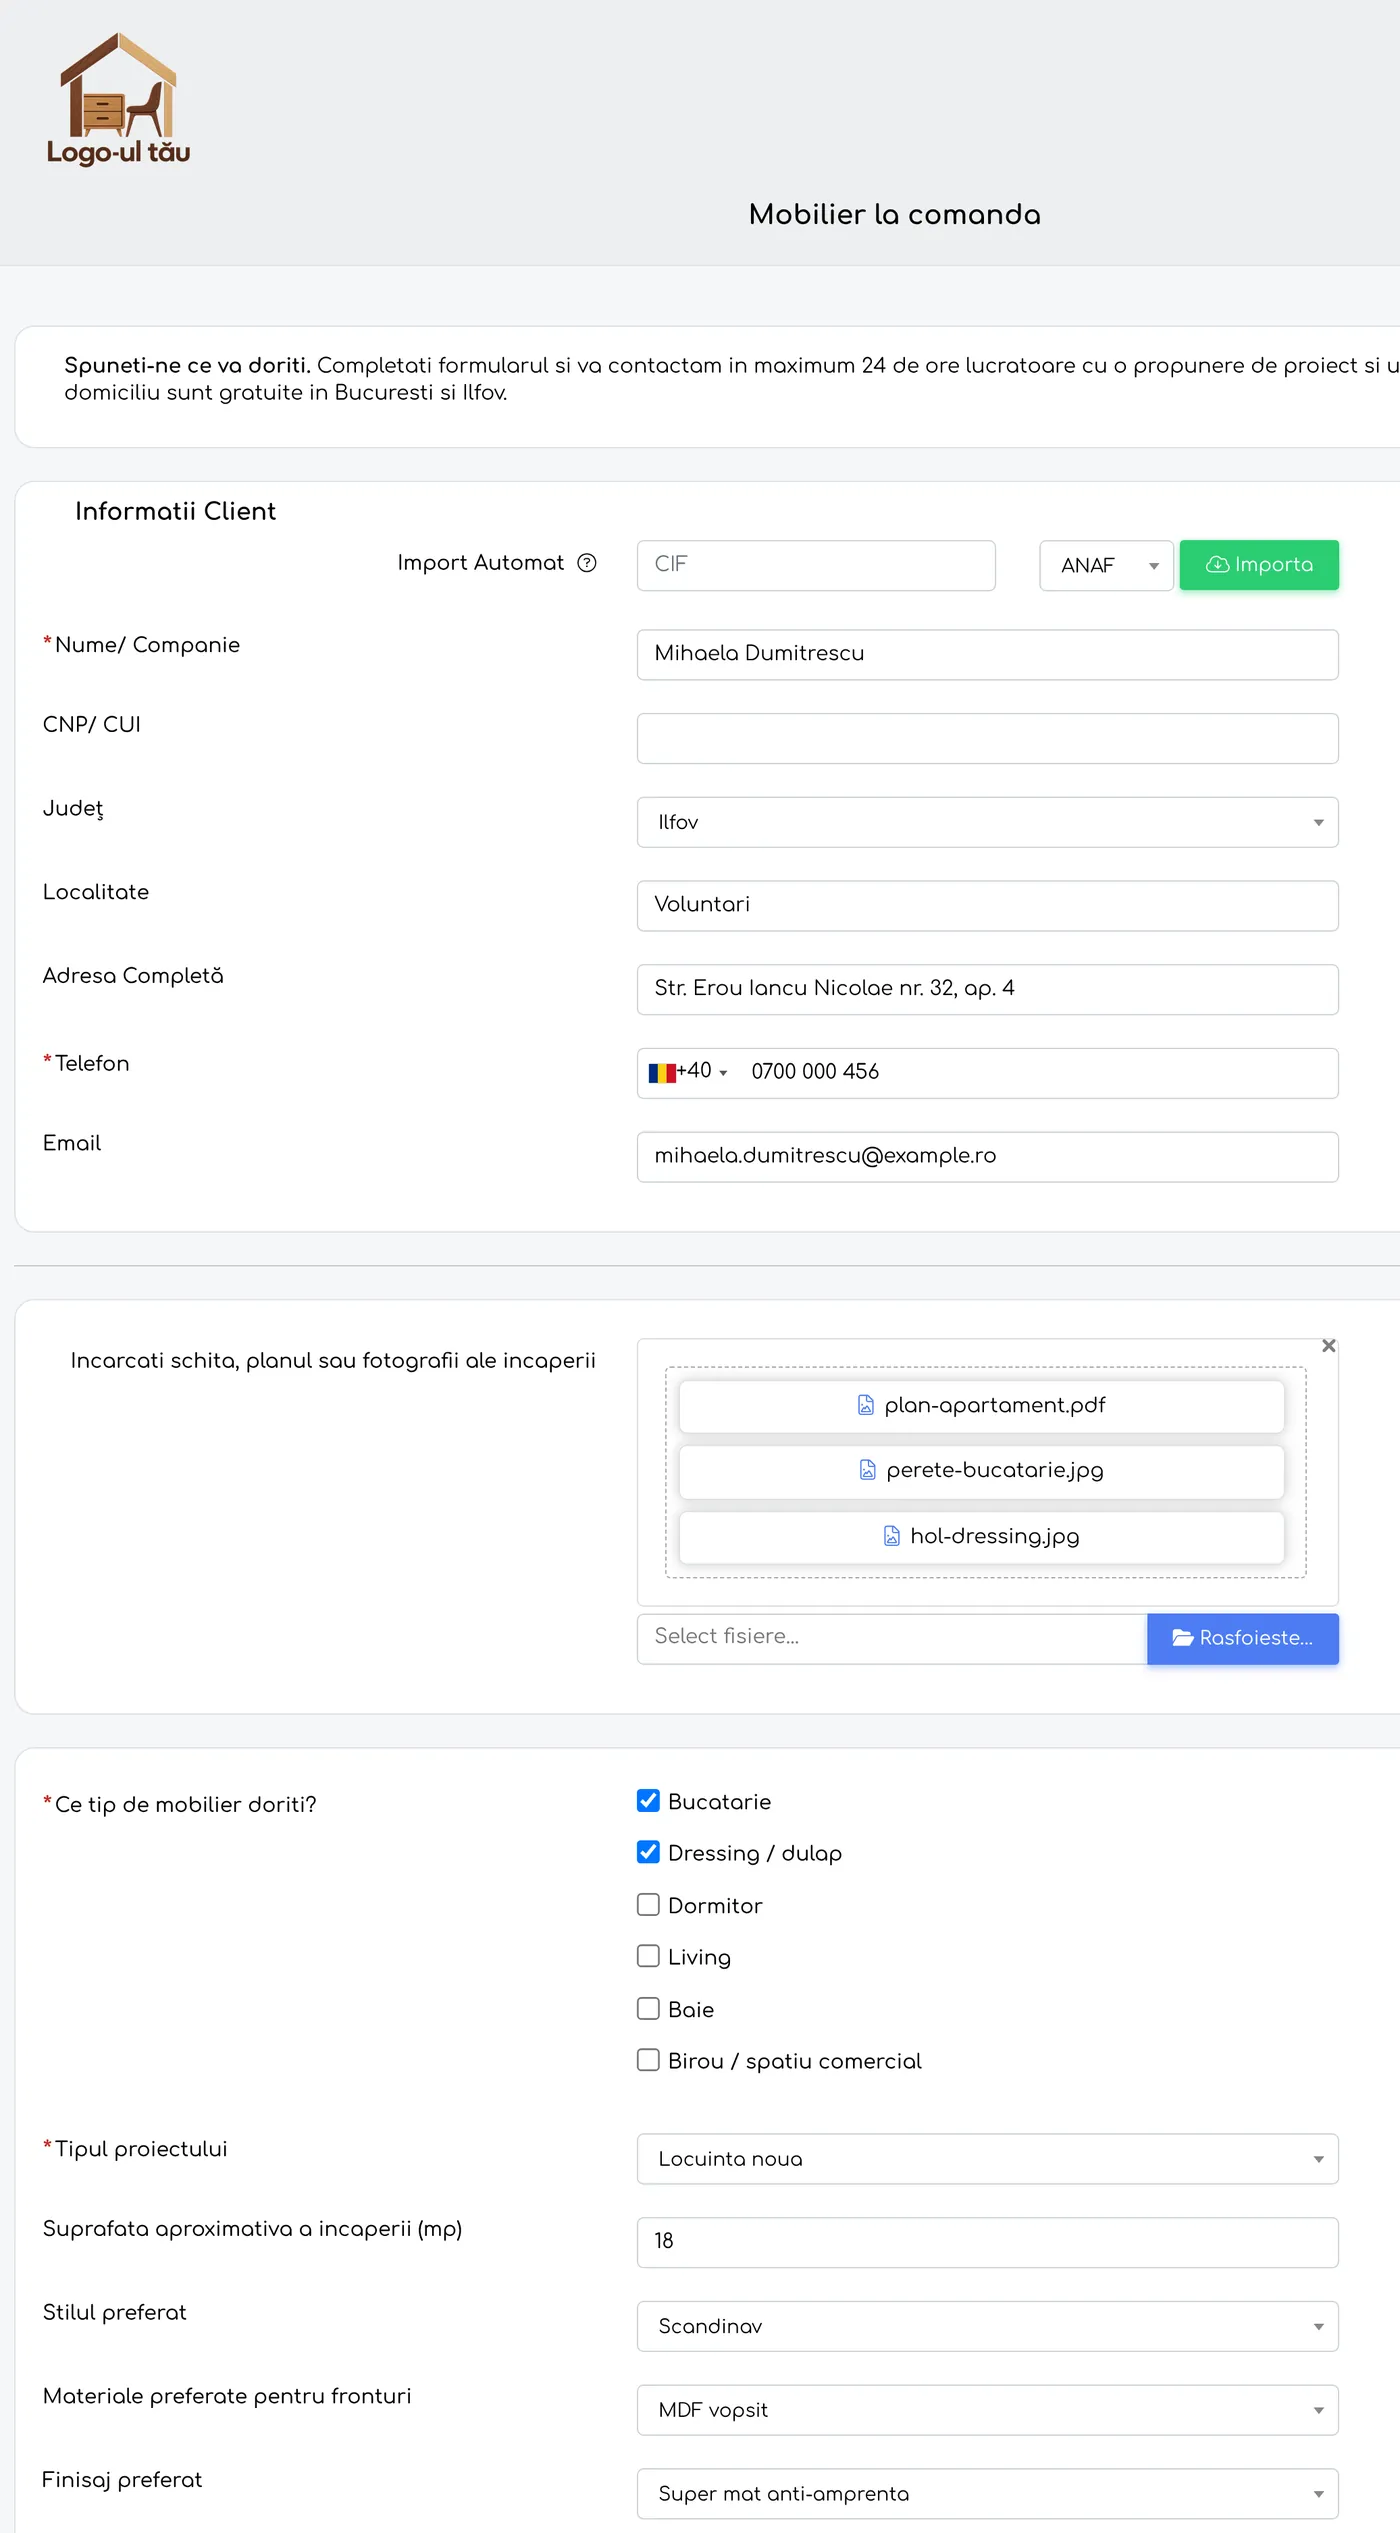1400x2533 pixels.
Task: Click the blue Rasfoieste button
Action: [1242, 1638]
